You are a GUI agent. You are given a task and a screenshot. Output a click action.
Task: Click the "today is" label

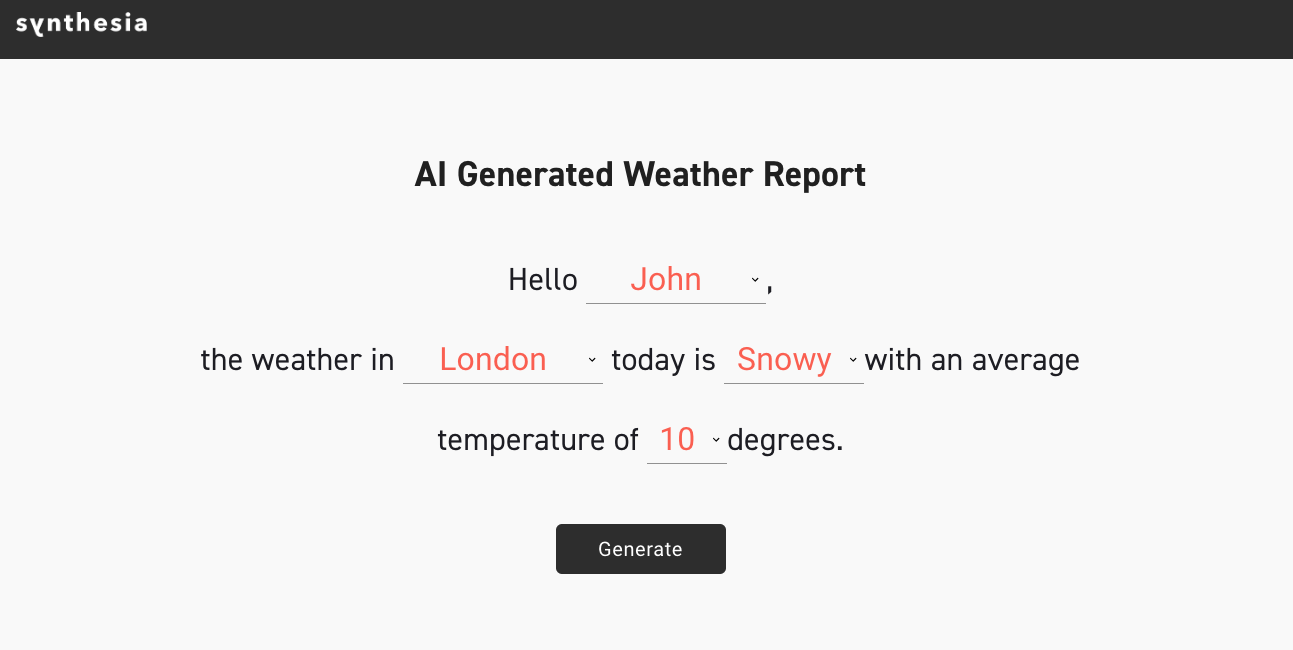pyautogui.click(x=663, y=360)
